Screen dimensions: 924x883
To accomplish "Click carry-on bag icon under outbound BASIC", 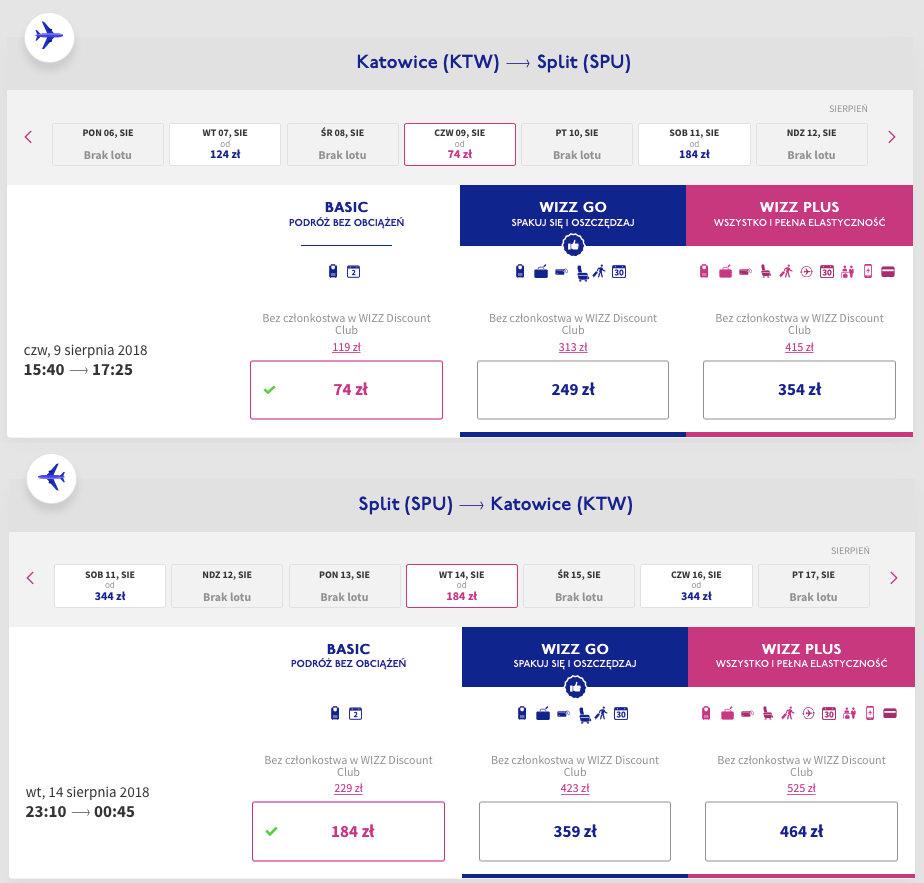I will (x=333, y=271).
